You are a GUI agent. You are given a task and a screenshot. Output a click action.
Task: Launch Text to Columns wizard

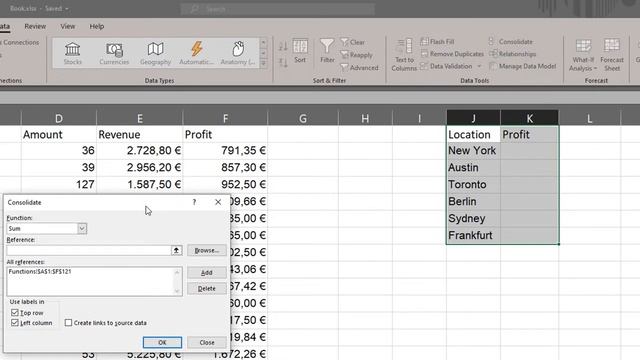pos(404,55)
